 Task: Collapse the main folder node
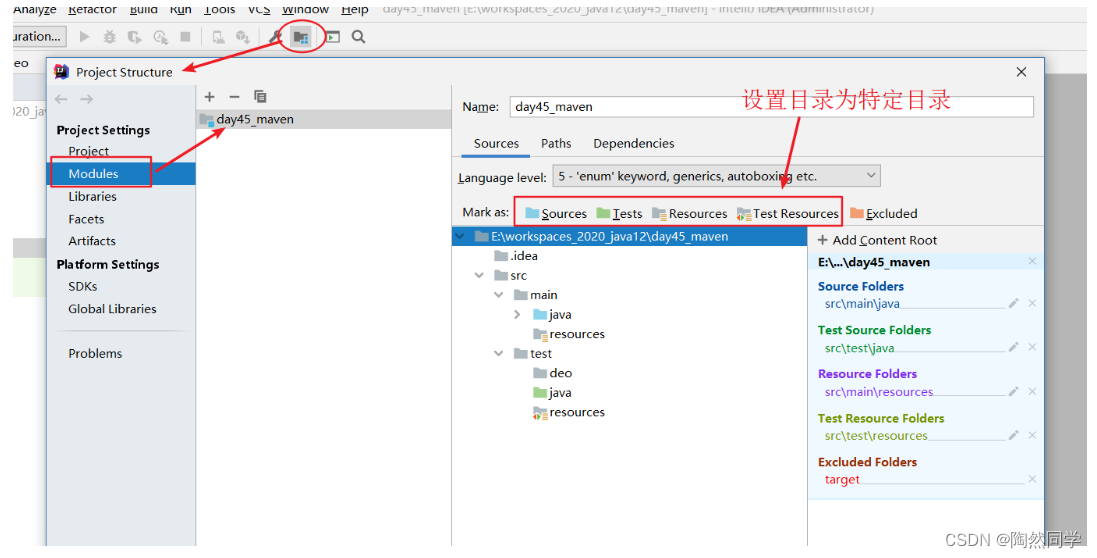499,295
